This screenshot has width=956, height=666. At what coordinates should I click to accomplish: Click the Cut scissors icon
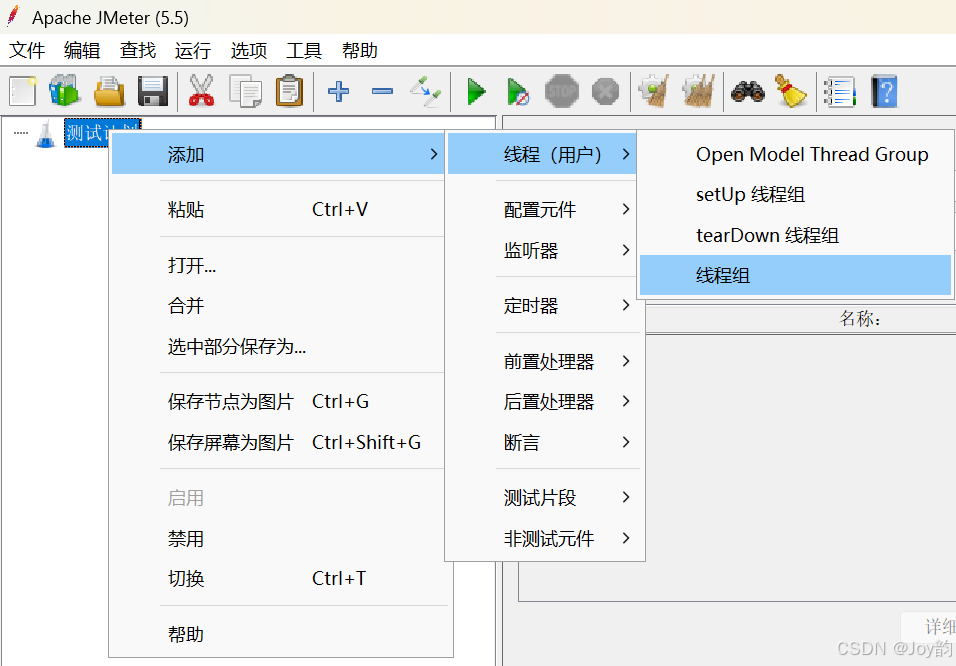tap(201, 91)
